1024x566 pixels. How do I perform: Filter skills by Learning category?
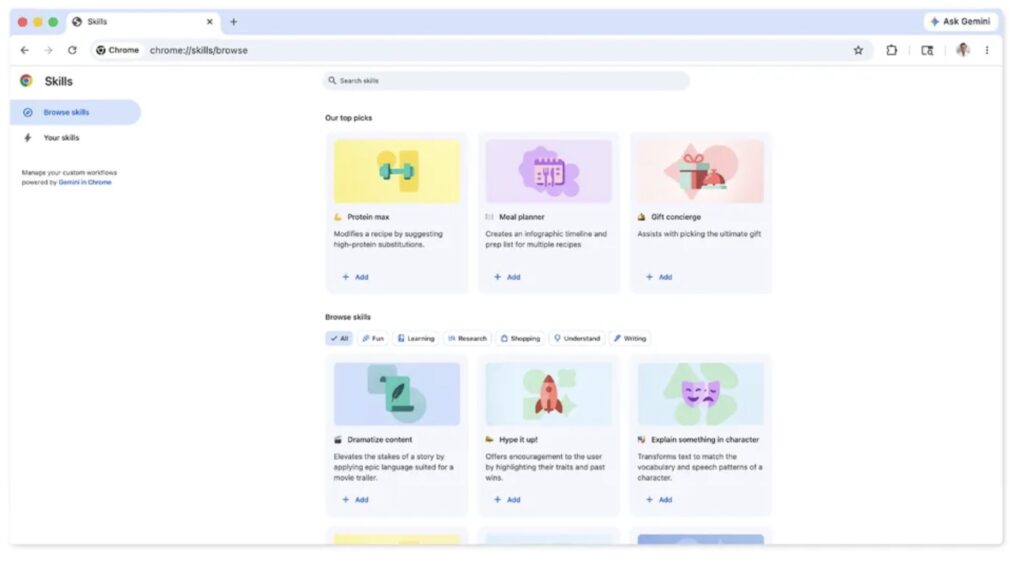coord(416,338)
